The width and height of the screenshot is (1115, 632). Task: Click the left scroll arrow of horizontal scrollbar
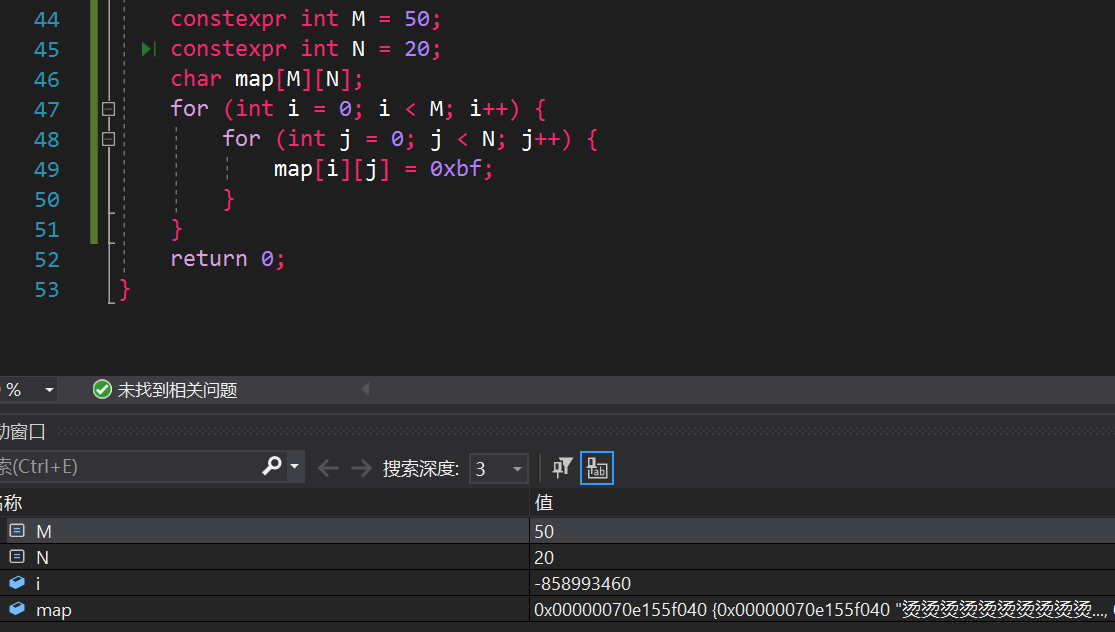[x=365, y=390]
